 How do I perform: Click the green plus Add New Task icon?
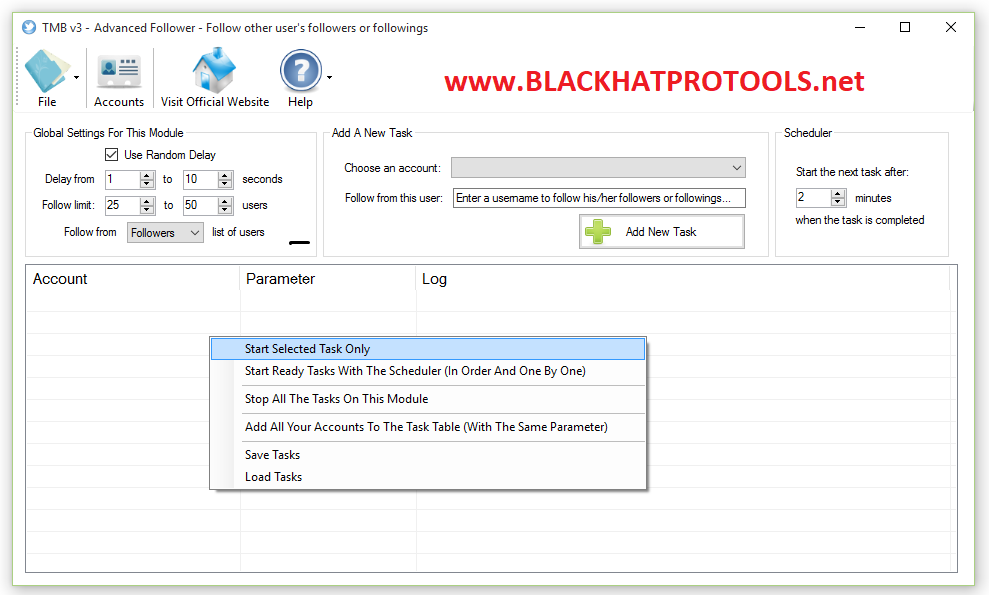(598, 232)
